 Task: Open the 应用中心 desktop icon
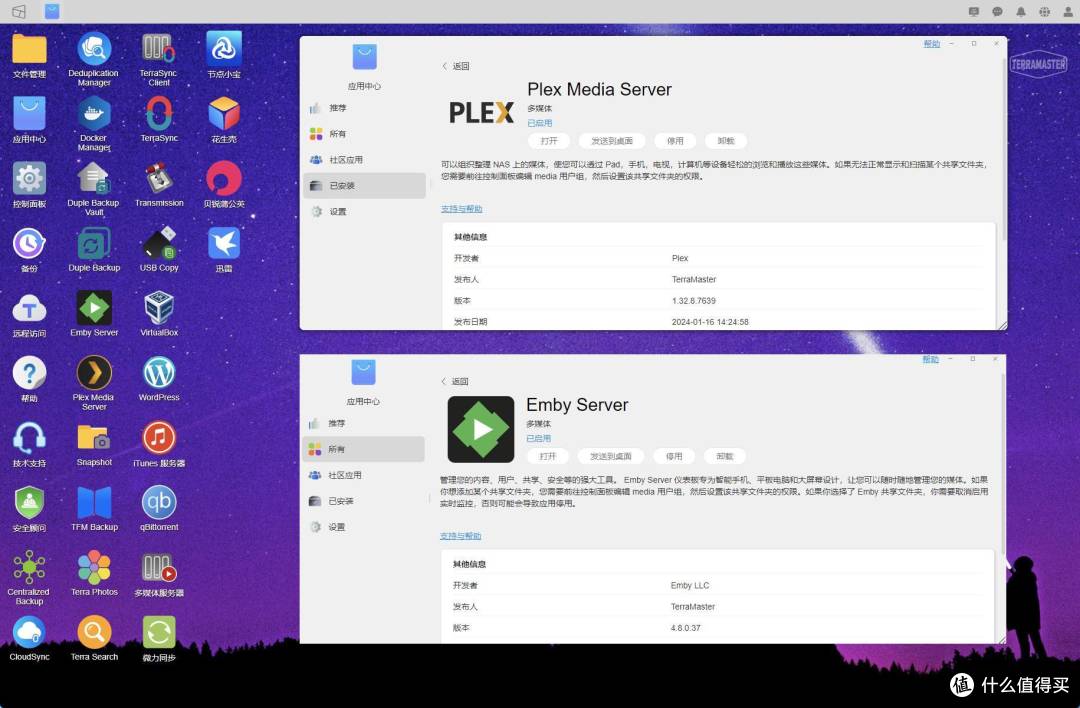(29, 114)
